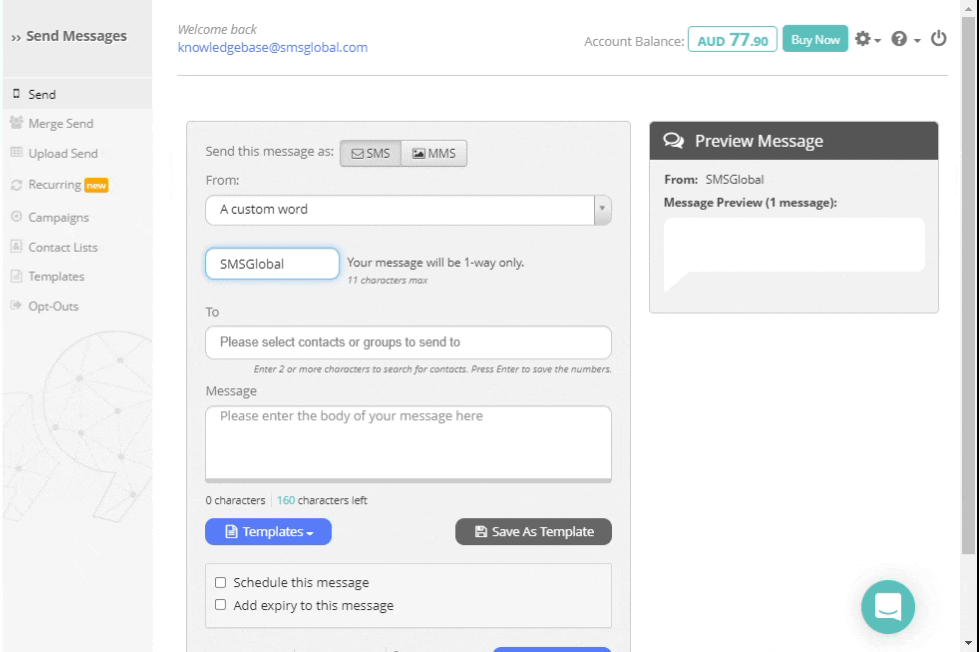This screenshot has width=979, height=652.
Task: Click the power logout icon
Action: 938,39
